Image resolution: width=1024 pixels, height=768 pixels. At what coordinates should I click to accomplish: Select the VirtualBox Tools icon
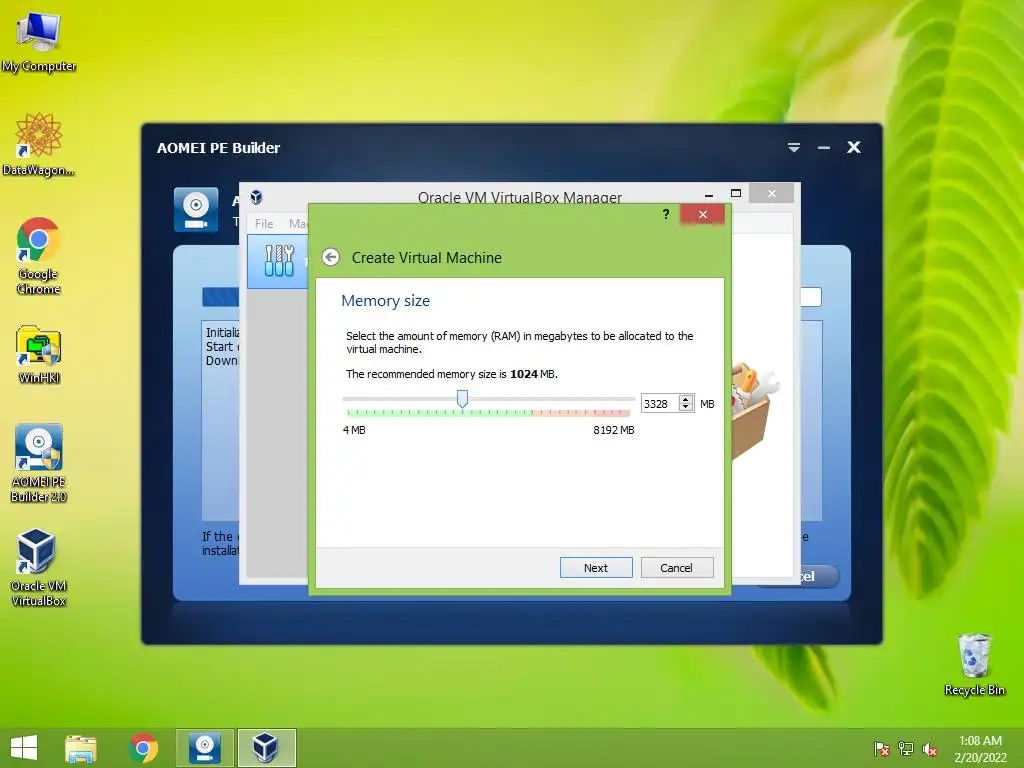click(279, 261)
